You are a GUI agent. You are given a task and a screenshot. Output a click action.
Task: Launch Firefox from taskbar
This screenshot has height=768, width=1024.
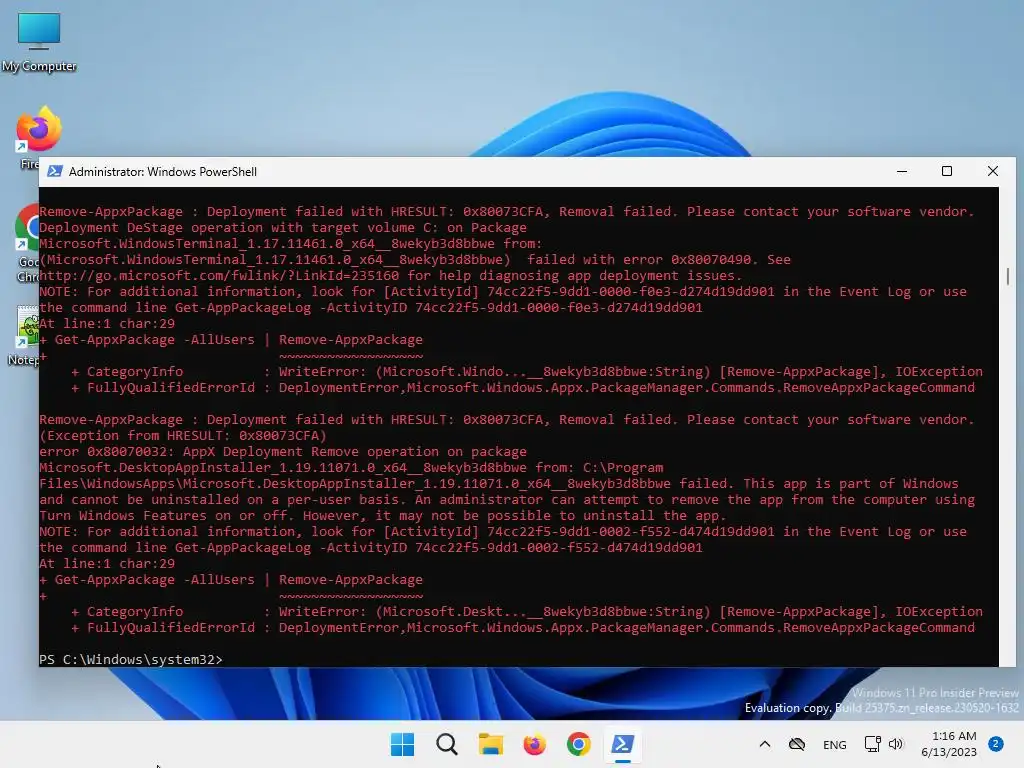534,744
